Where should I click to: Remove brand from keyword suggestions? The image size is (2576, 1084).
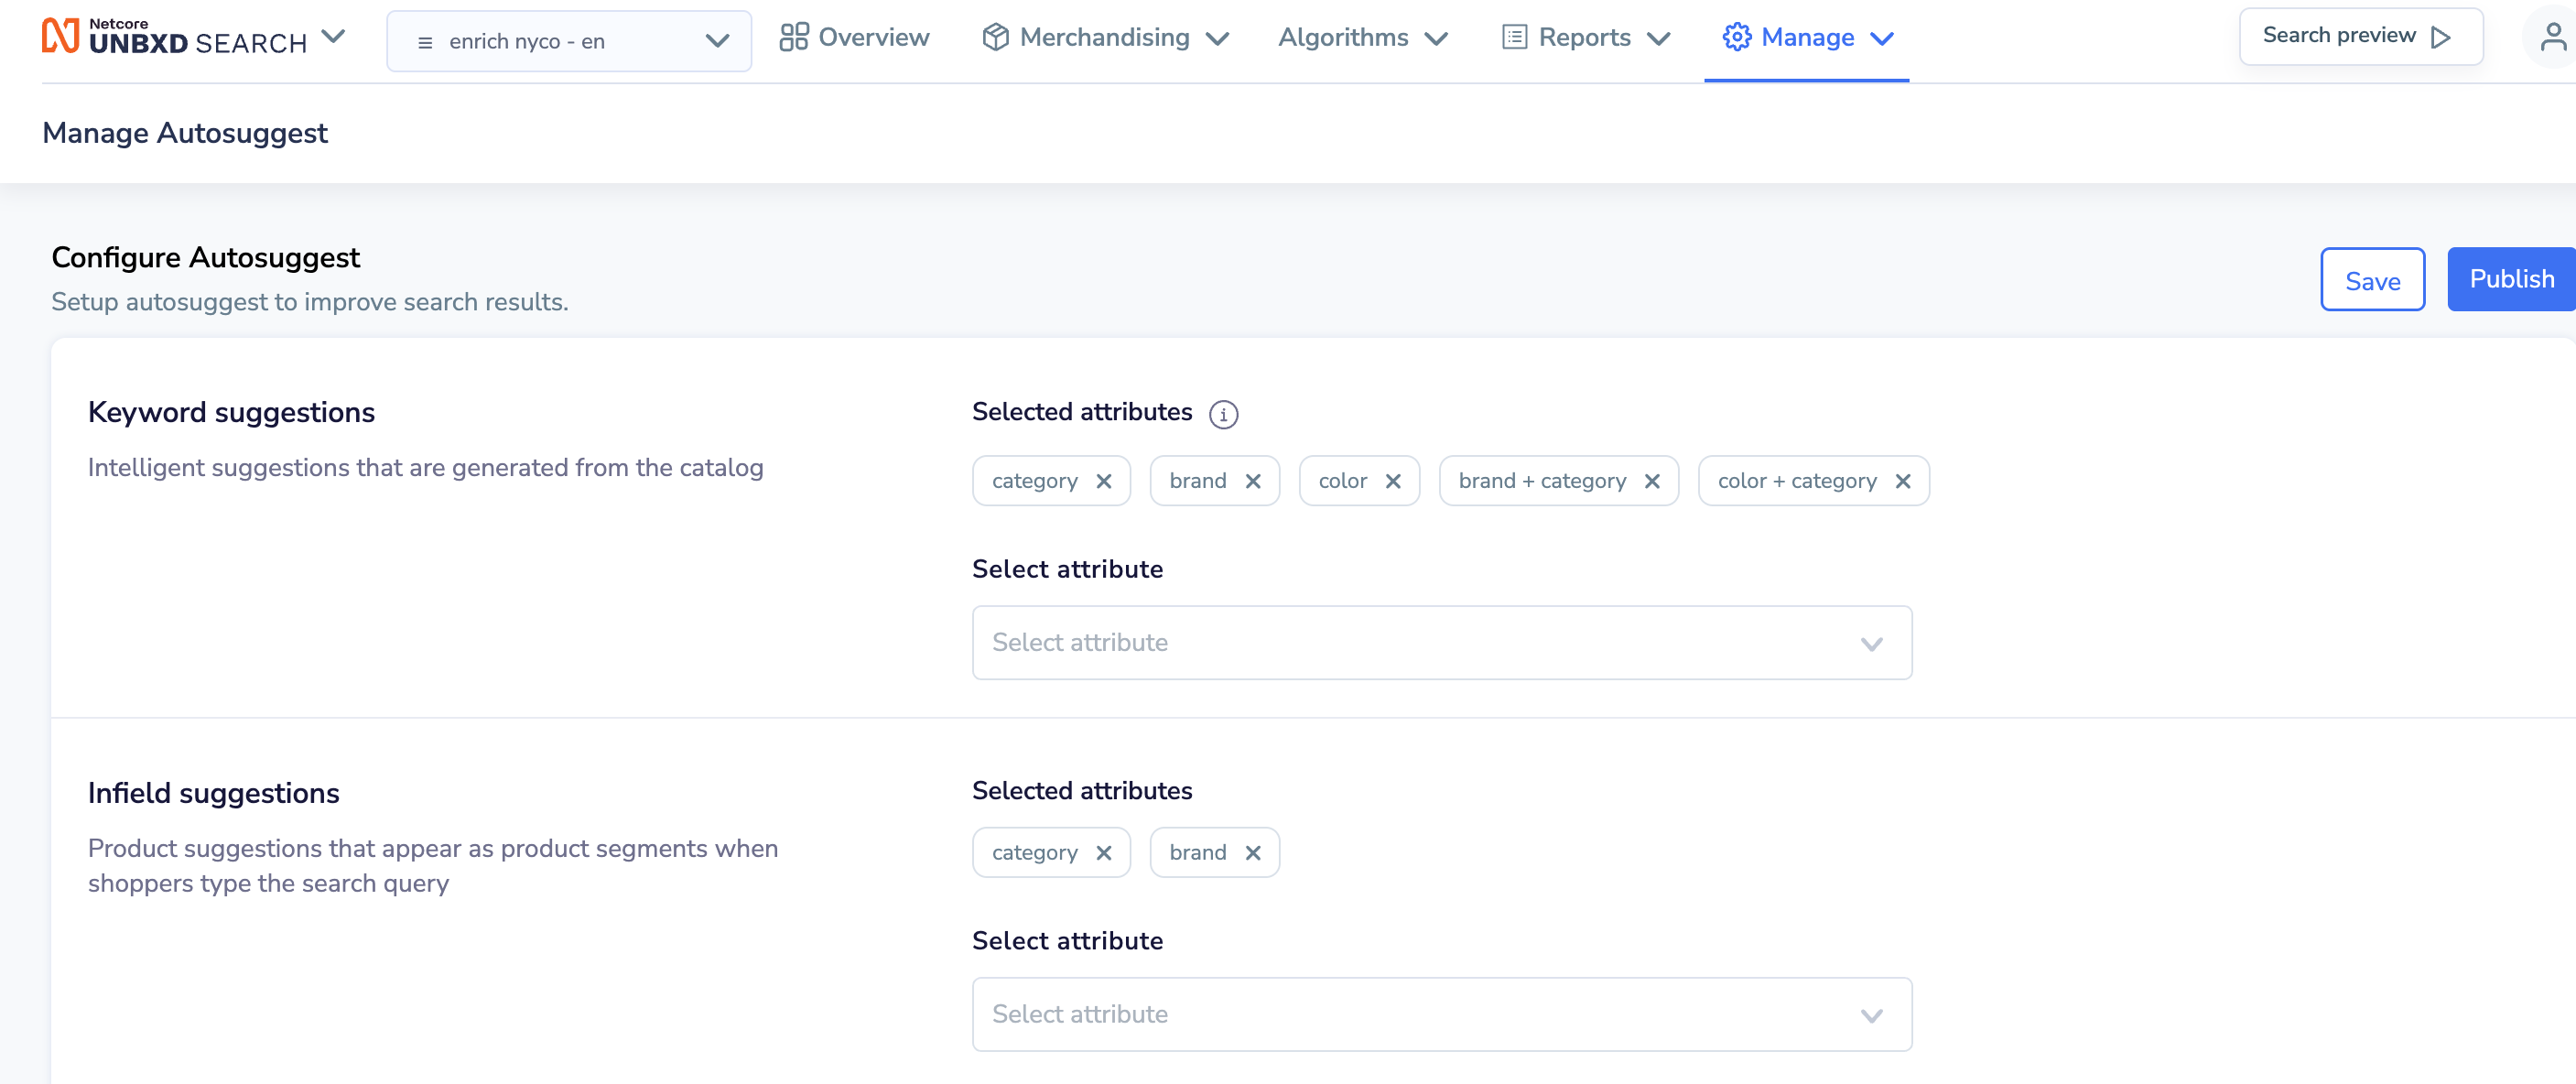1253,482
